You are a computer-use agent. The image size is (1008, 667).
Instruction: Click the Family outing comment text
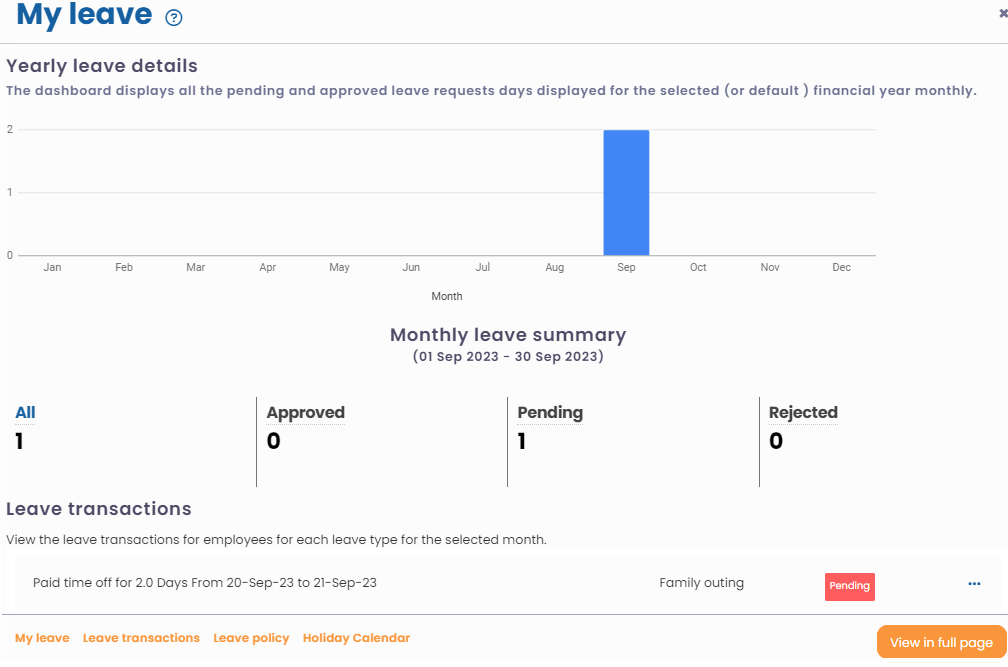click(x=701, y=582)
